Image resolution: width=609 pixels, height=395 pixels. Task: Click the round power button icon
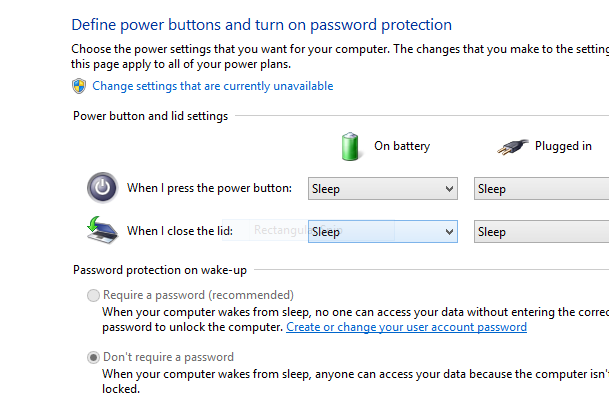pyautogui.click(x=103, y=188)
